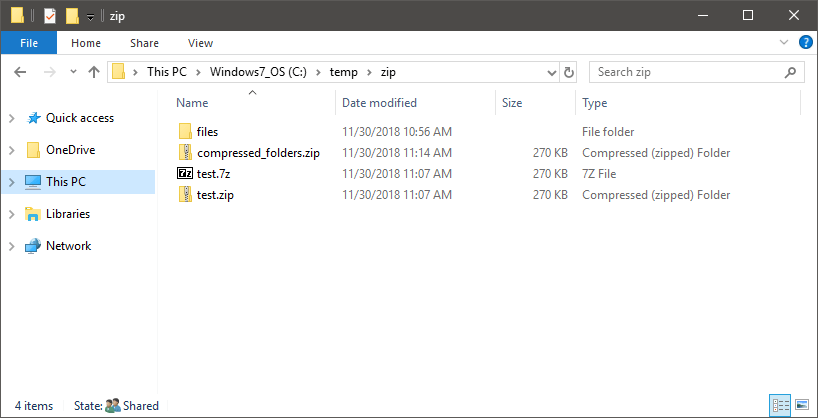Screen dimensions: 818x418
Task: Select the View ribbon tab
Action: tap(200, 43)
